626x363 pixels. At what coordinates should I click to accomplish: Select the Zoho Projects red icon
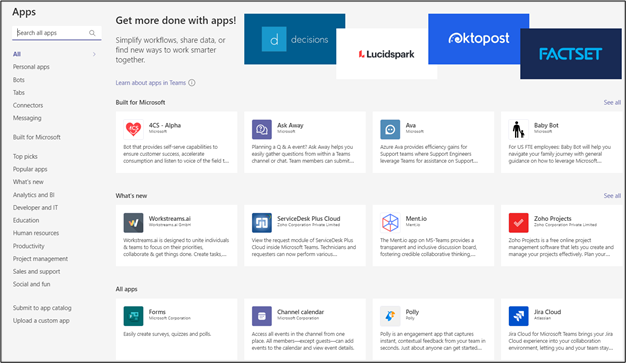pyautogui.click(x=518, y=222)
